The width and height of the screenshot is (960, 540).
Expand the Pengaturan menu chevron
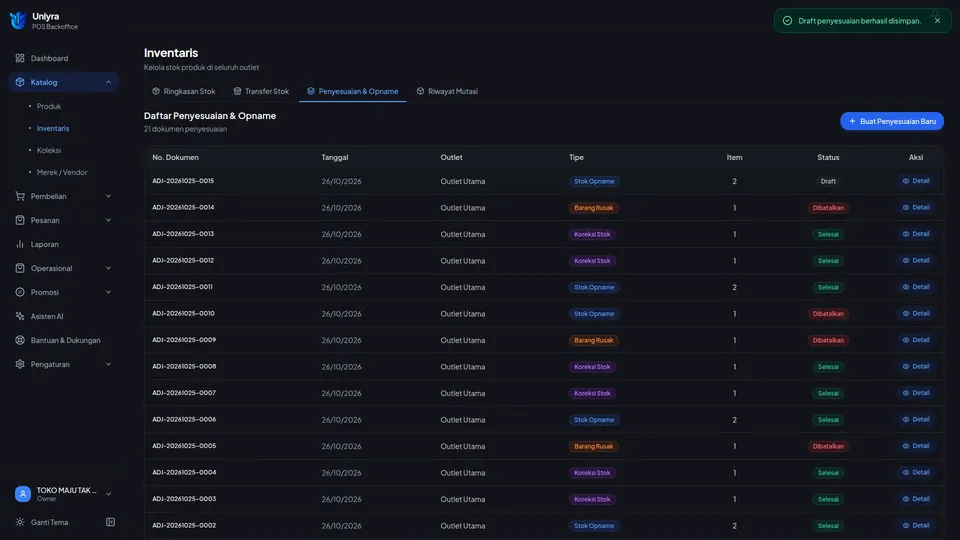pos(108,364)
